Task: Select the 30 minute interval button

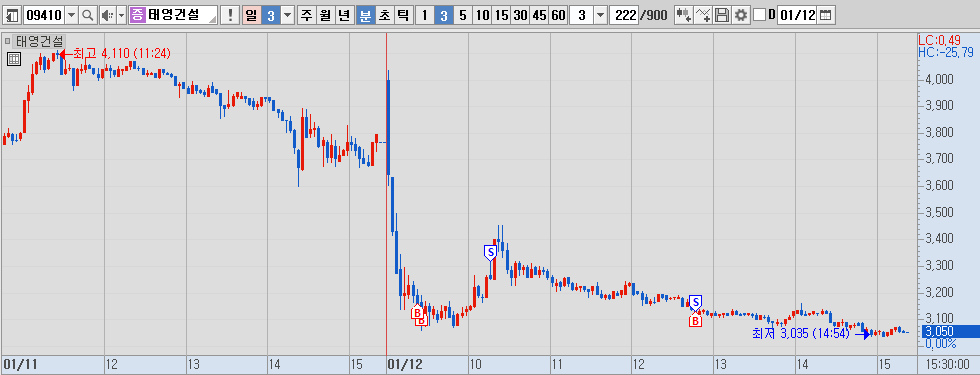Action: (x=520, y=16)
